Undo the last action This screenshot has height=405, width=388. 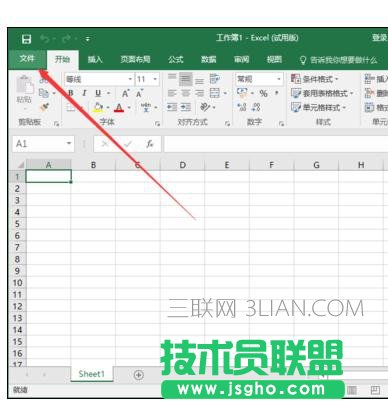(45, 39)
